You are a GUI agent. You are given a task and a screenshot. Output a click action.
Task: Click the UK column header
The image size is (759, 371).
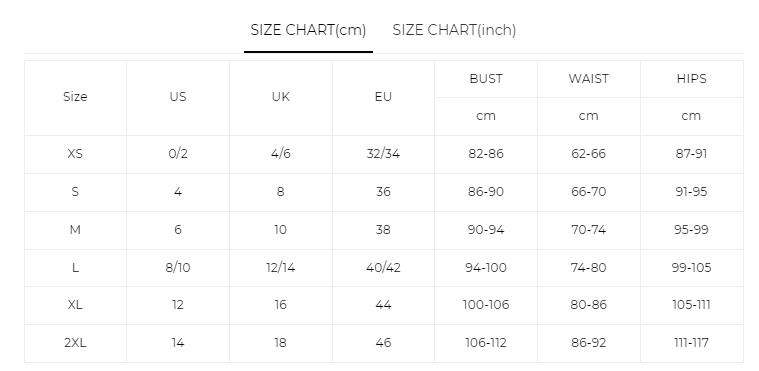pyautogui.click(x=281, y=97)
